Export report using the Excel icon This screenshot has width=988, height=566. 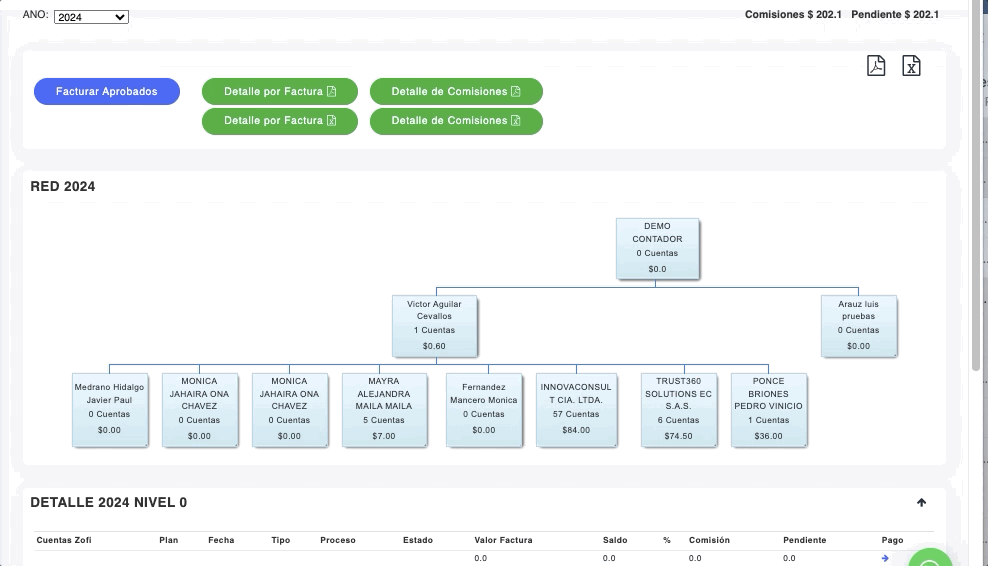point(911,66)
